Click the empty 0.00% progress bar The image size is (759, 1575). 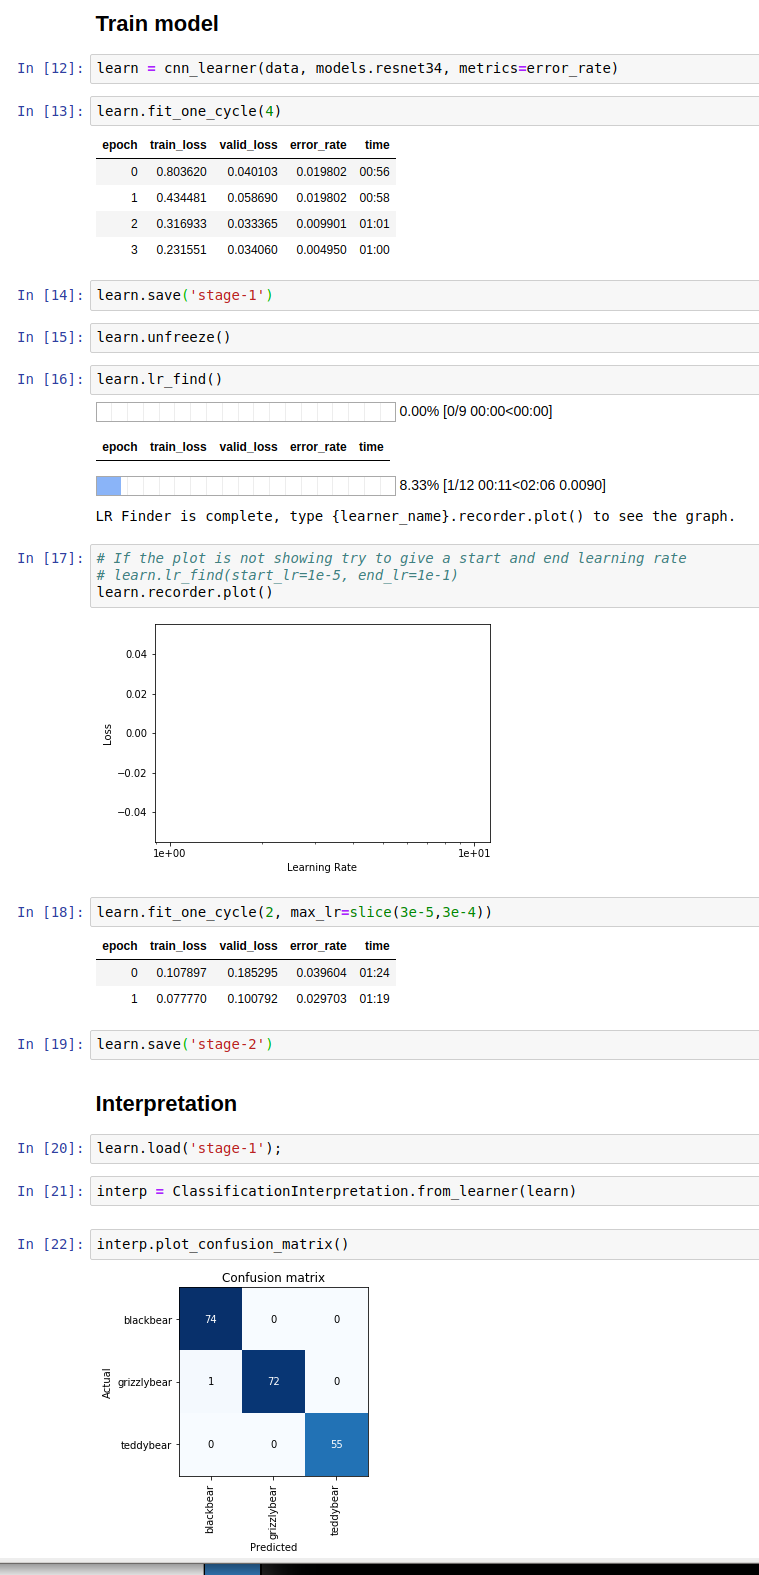click(x=245, y=412)
